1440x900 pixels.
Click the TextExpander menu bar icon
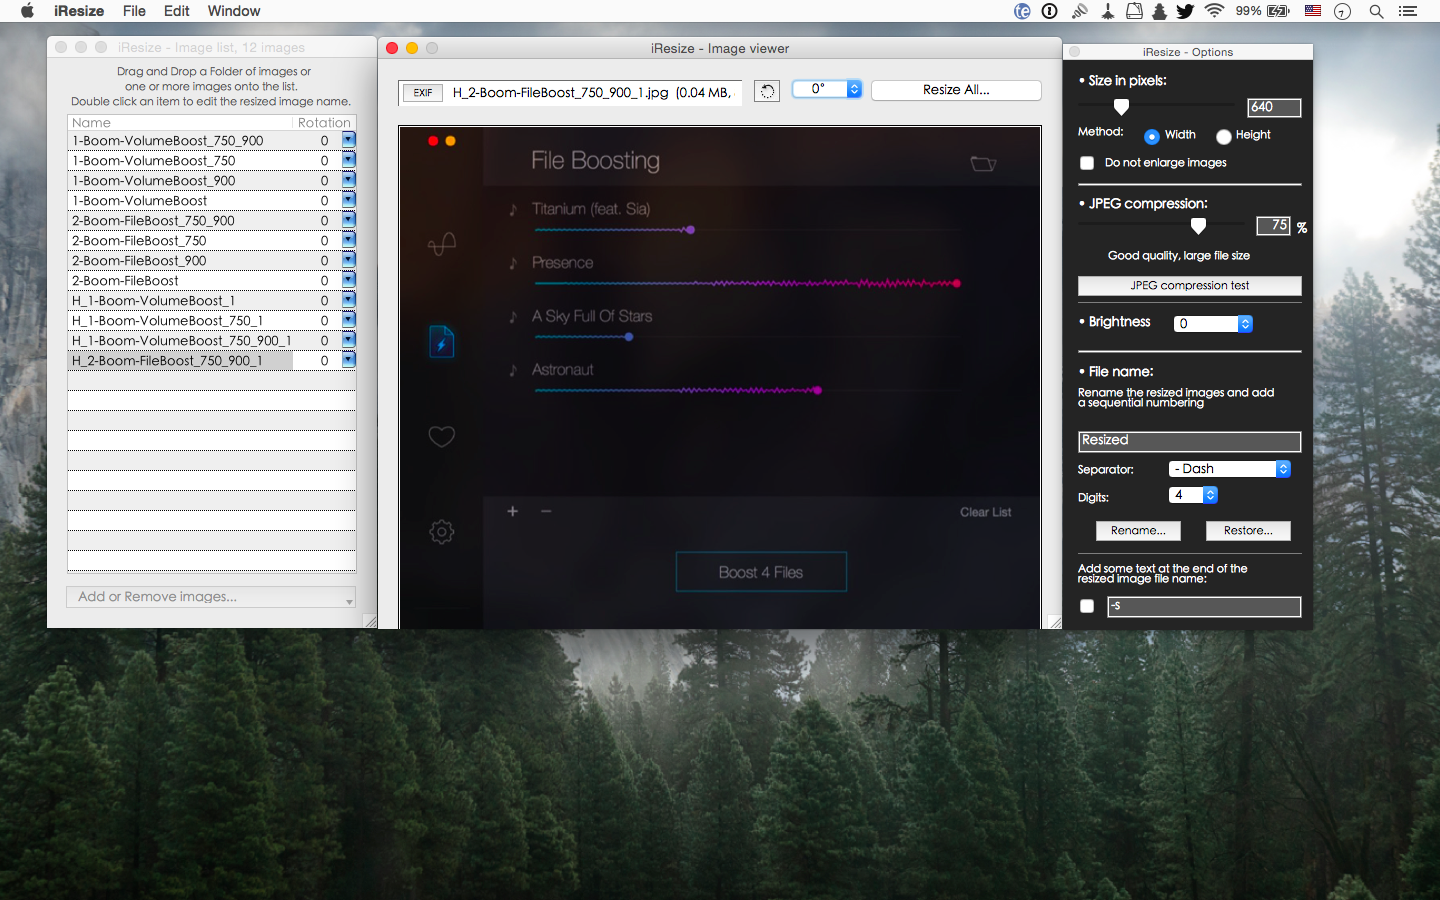click(x=1022, y=11)
